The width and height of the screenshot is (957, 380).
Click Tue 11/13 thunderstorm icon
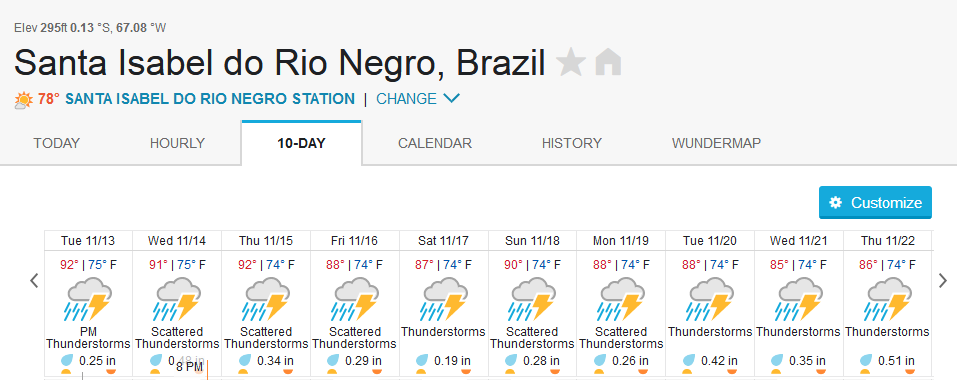(x=88, y=299)
